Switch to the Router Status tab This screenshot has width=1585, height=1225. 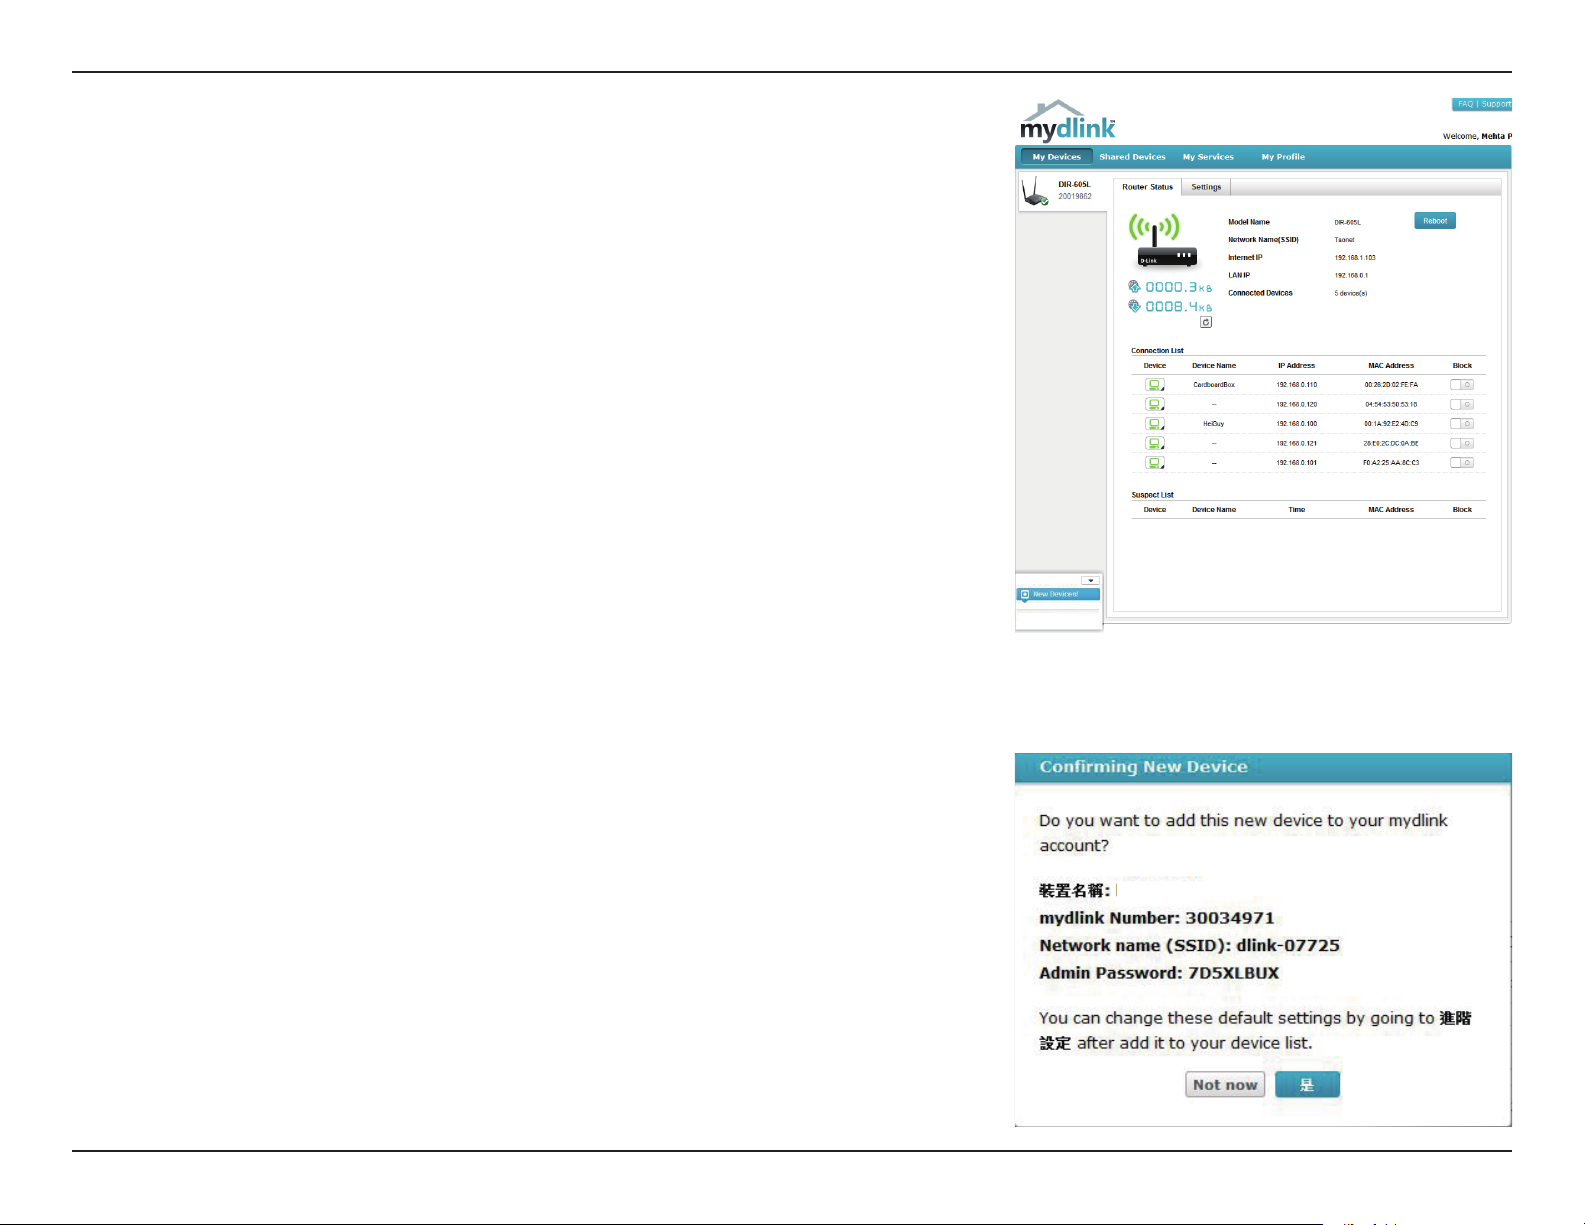click(x=1147, y=187)
